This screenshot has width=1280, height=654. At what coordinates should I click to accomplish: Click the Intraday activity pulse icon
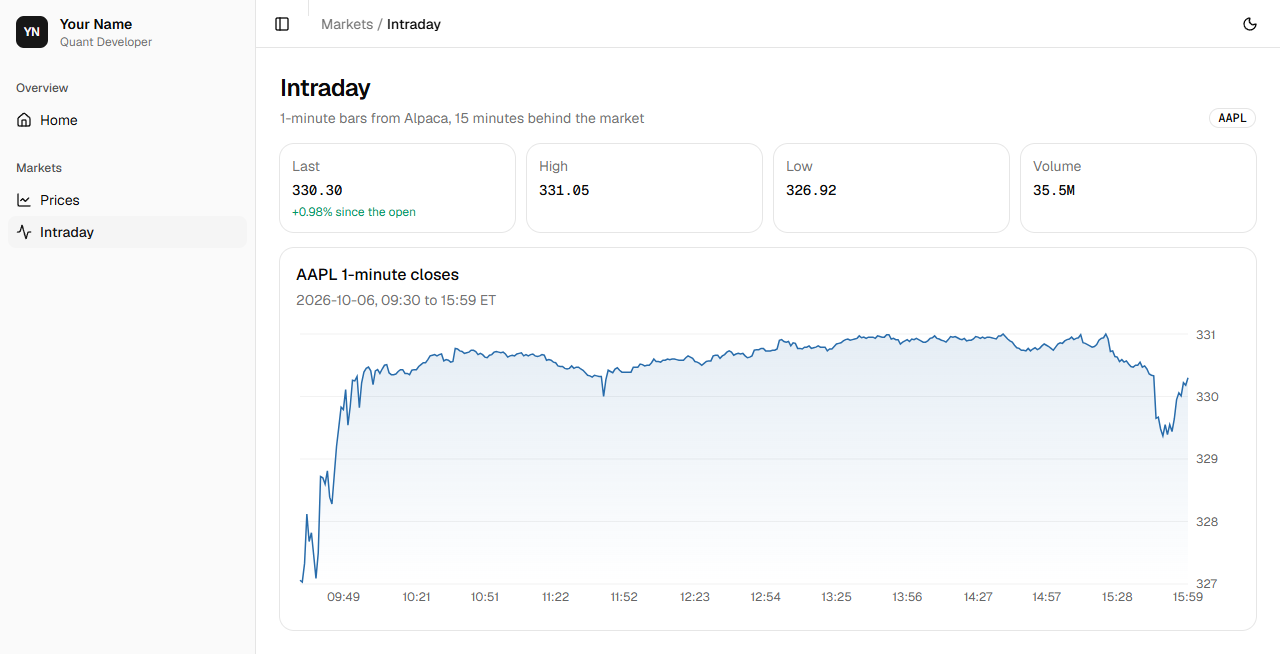24,232
